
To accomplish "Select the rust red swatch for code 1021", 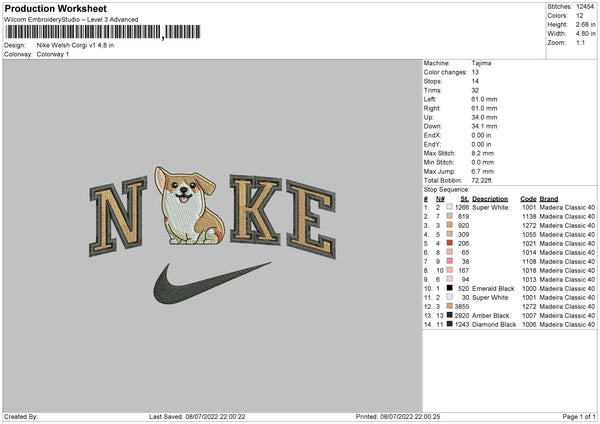I will pyautogui.click(x=450, y=243).
